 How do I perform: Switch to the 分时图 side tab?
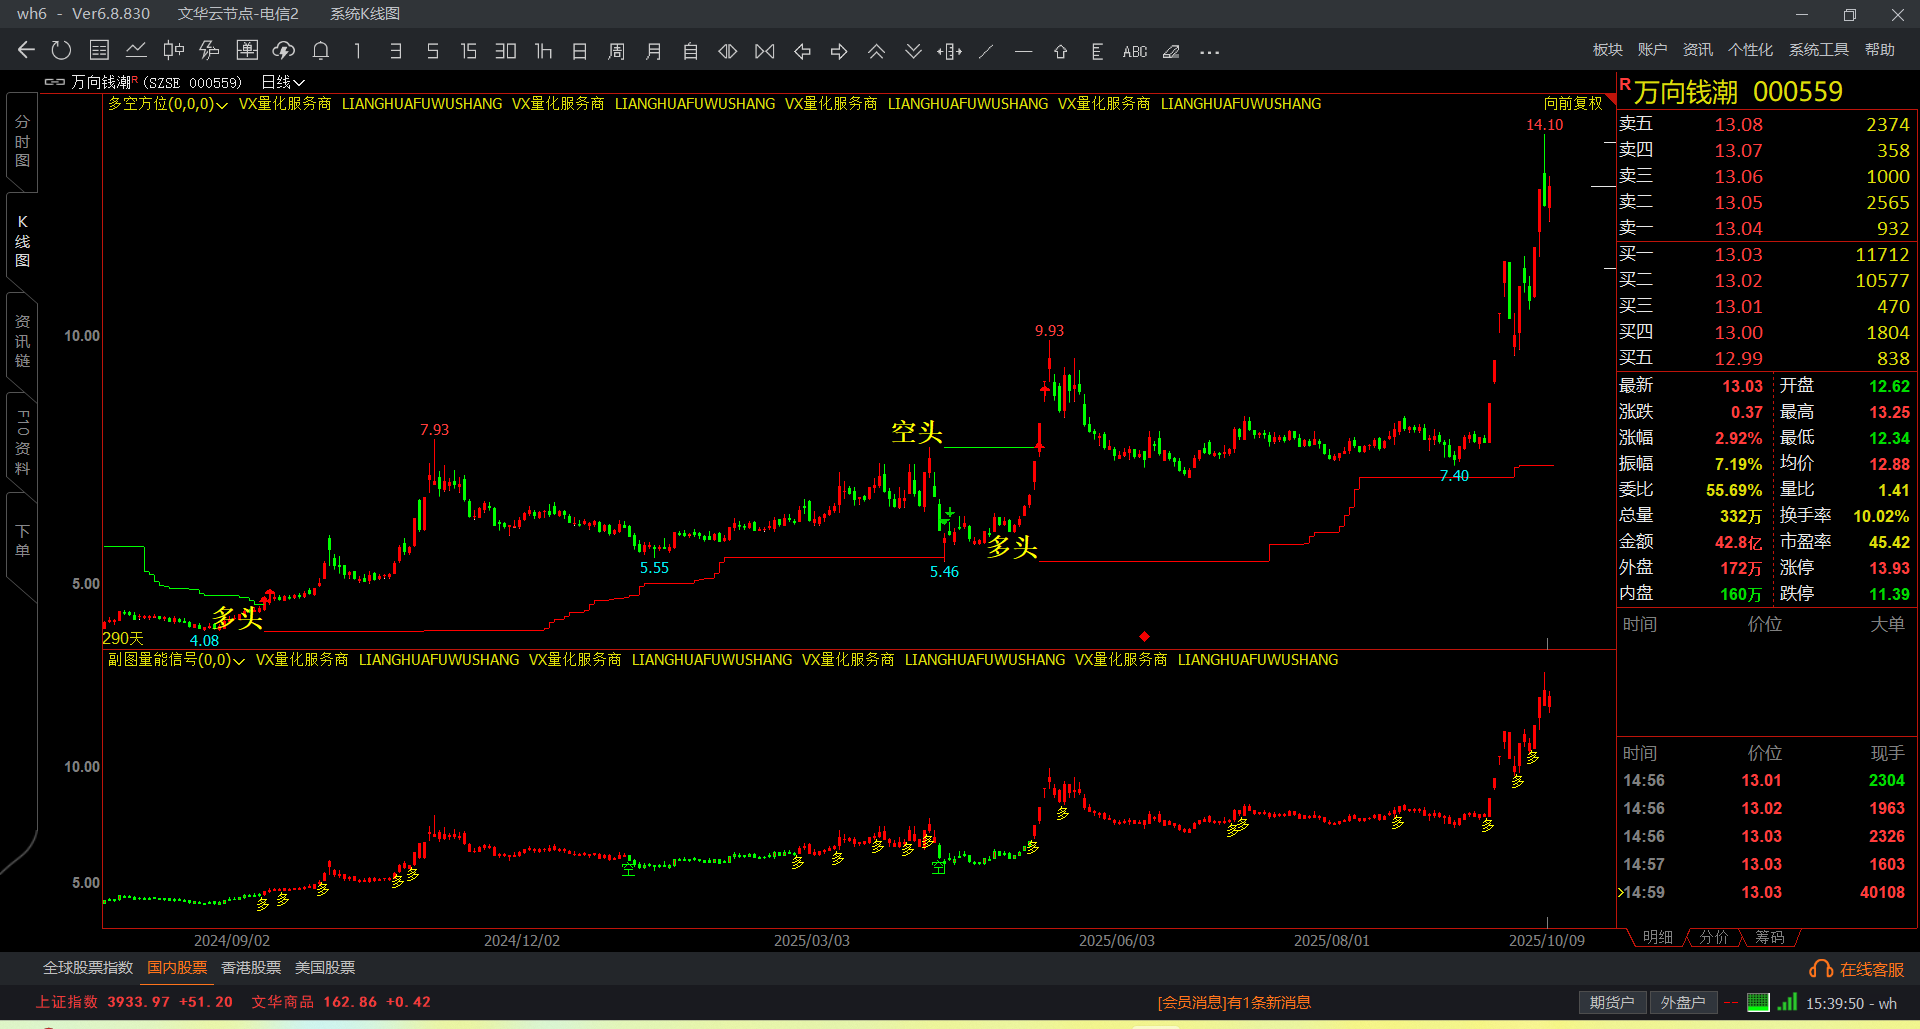click(22, 141)
